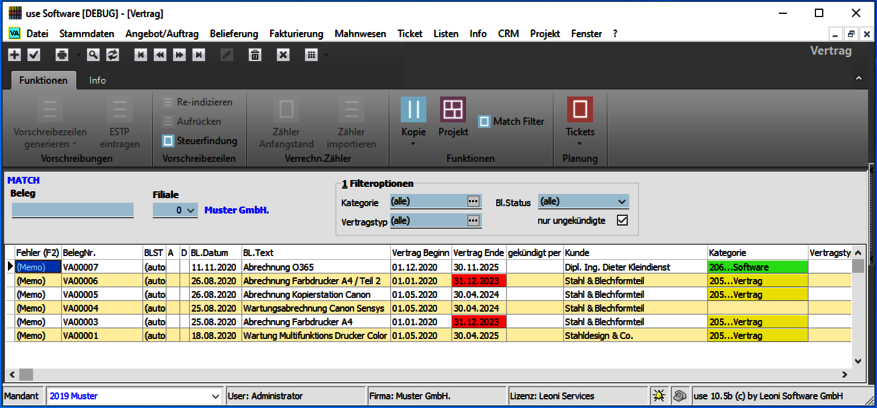
Task: Open the Bl.Status dropdown
Action: click(622, 201)
